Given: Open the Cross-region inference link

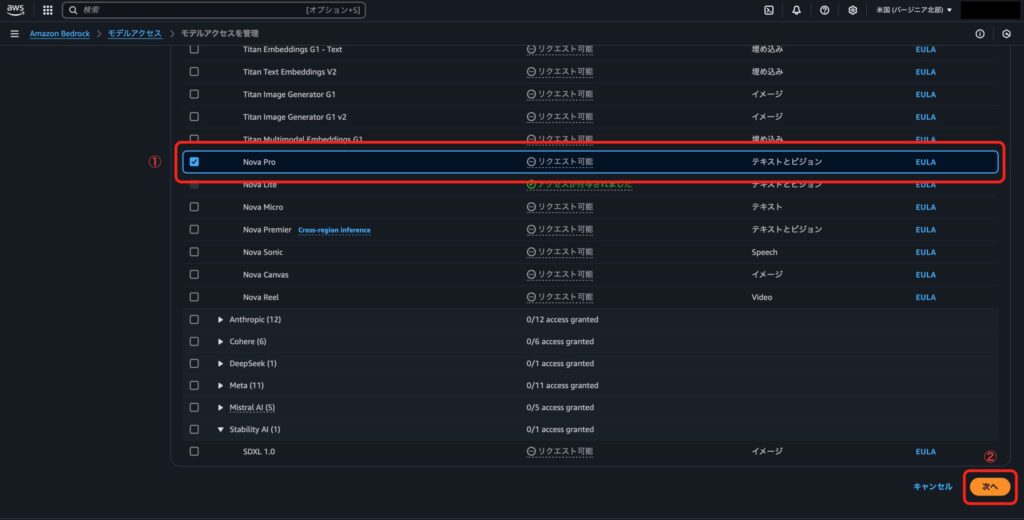Looking at the screenshot, I should coord(334,230).
